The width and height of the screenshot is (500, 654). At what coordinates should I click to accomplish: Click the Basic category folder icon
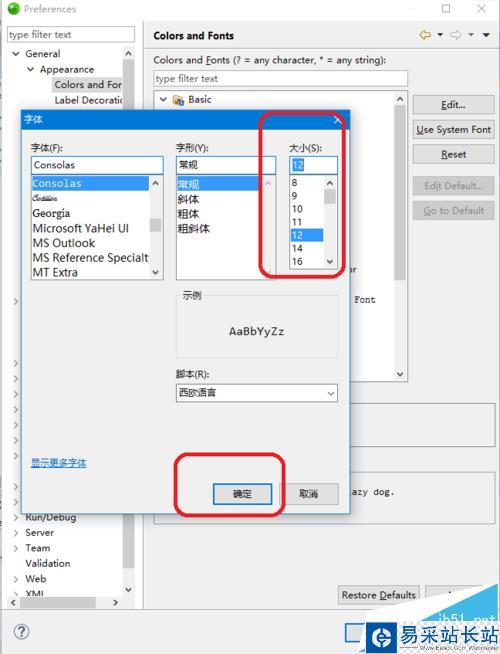[x=178, y=100]
